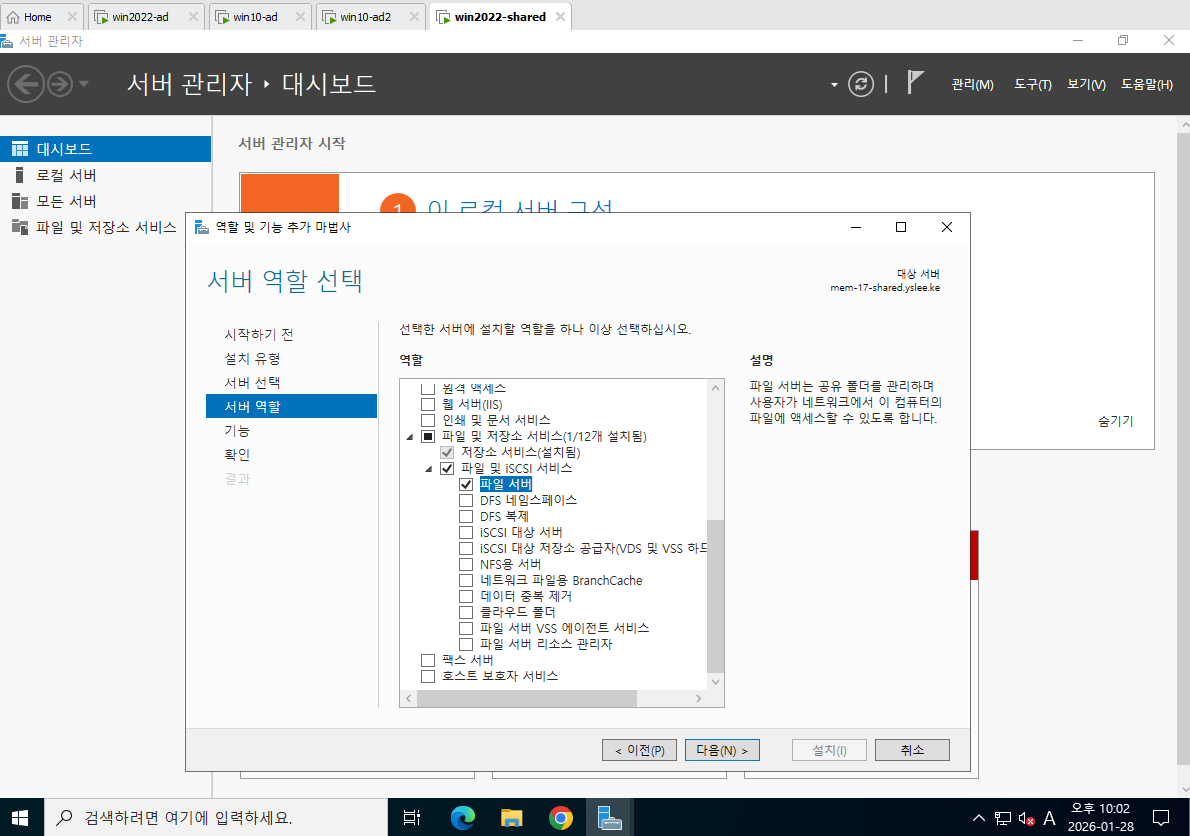Click roles list vertical scrollbar thumb
Screen dimensions: 1190x836
pos(715,596)
